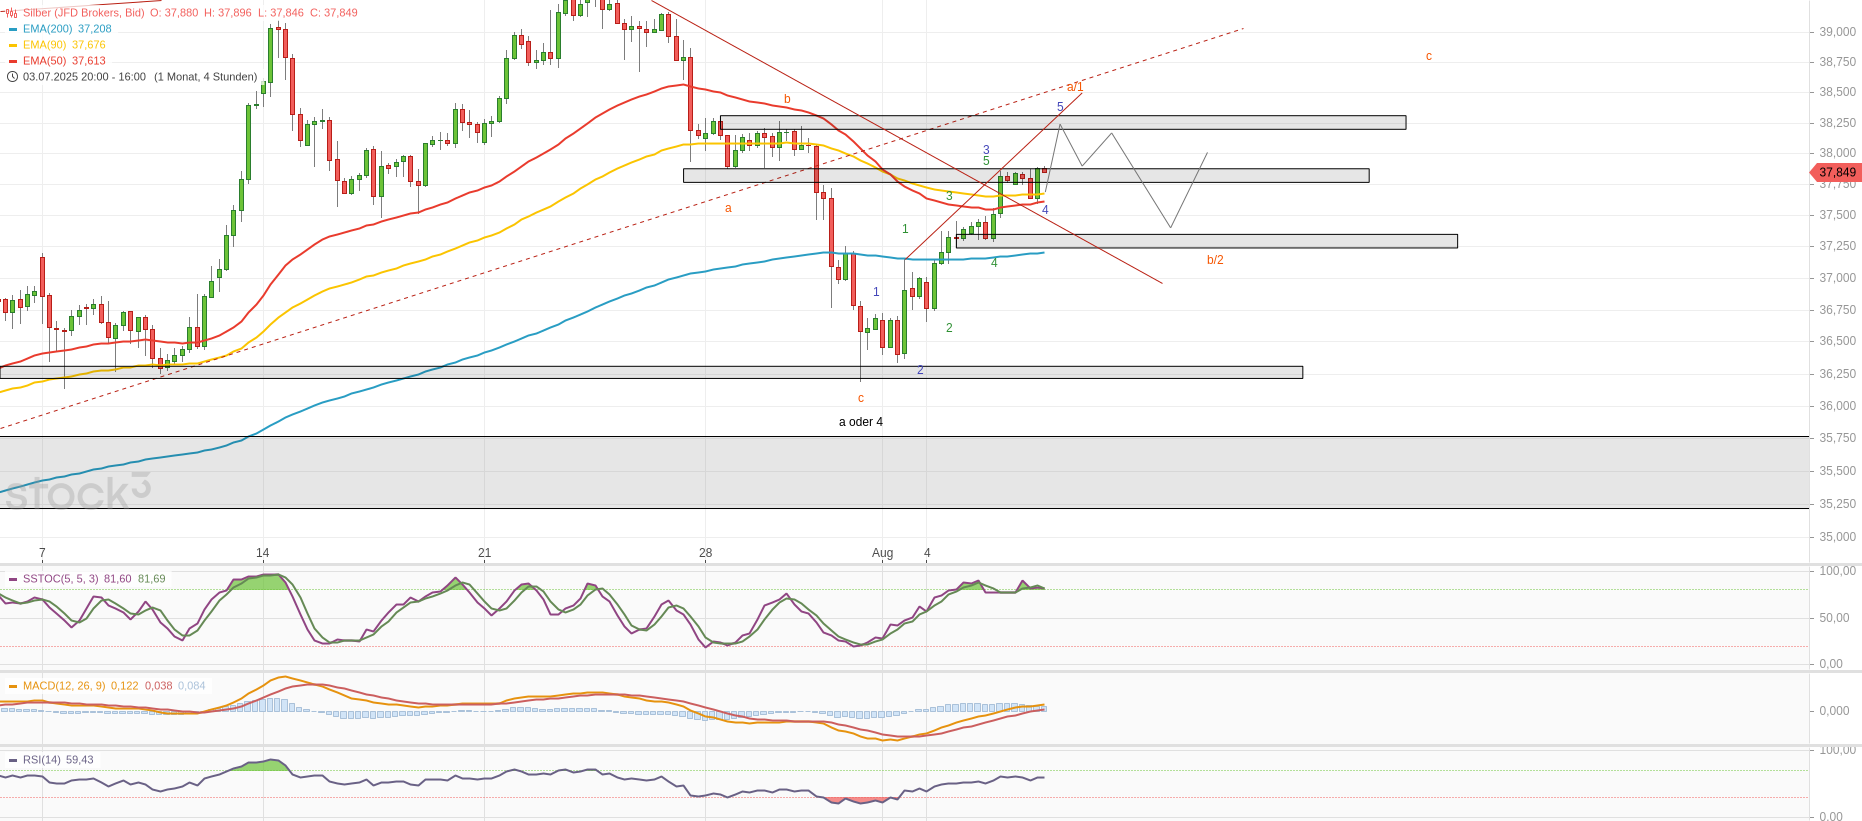Click the orange 'b/2' wave label
1862x821 pixels.
pos(1215,260)
